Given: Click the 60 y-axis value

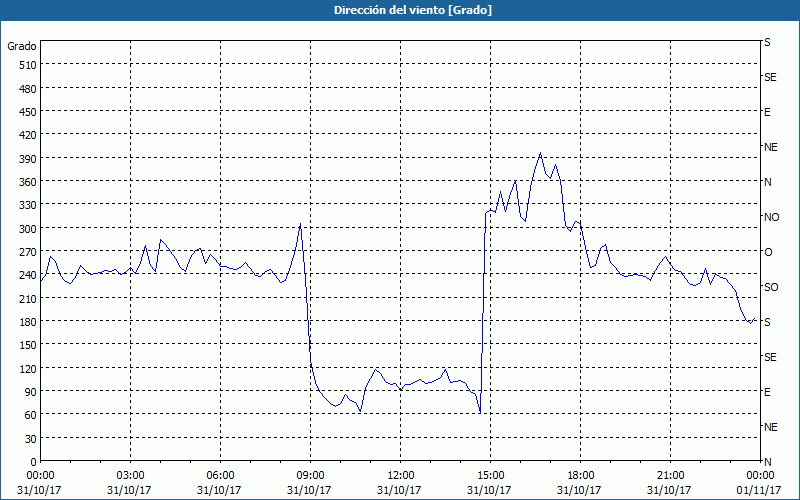Looking at the screenshot, I should pos(31,414).
